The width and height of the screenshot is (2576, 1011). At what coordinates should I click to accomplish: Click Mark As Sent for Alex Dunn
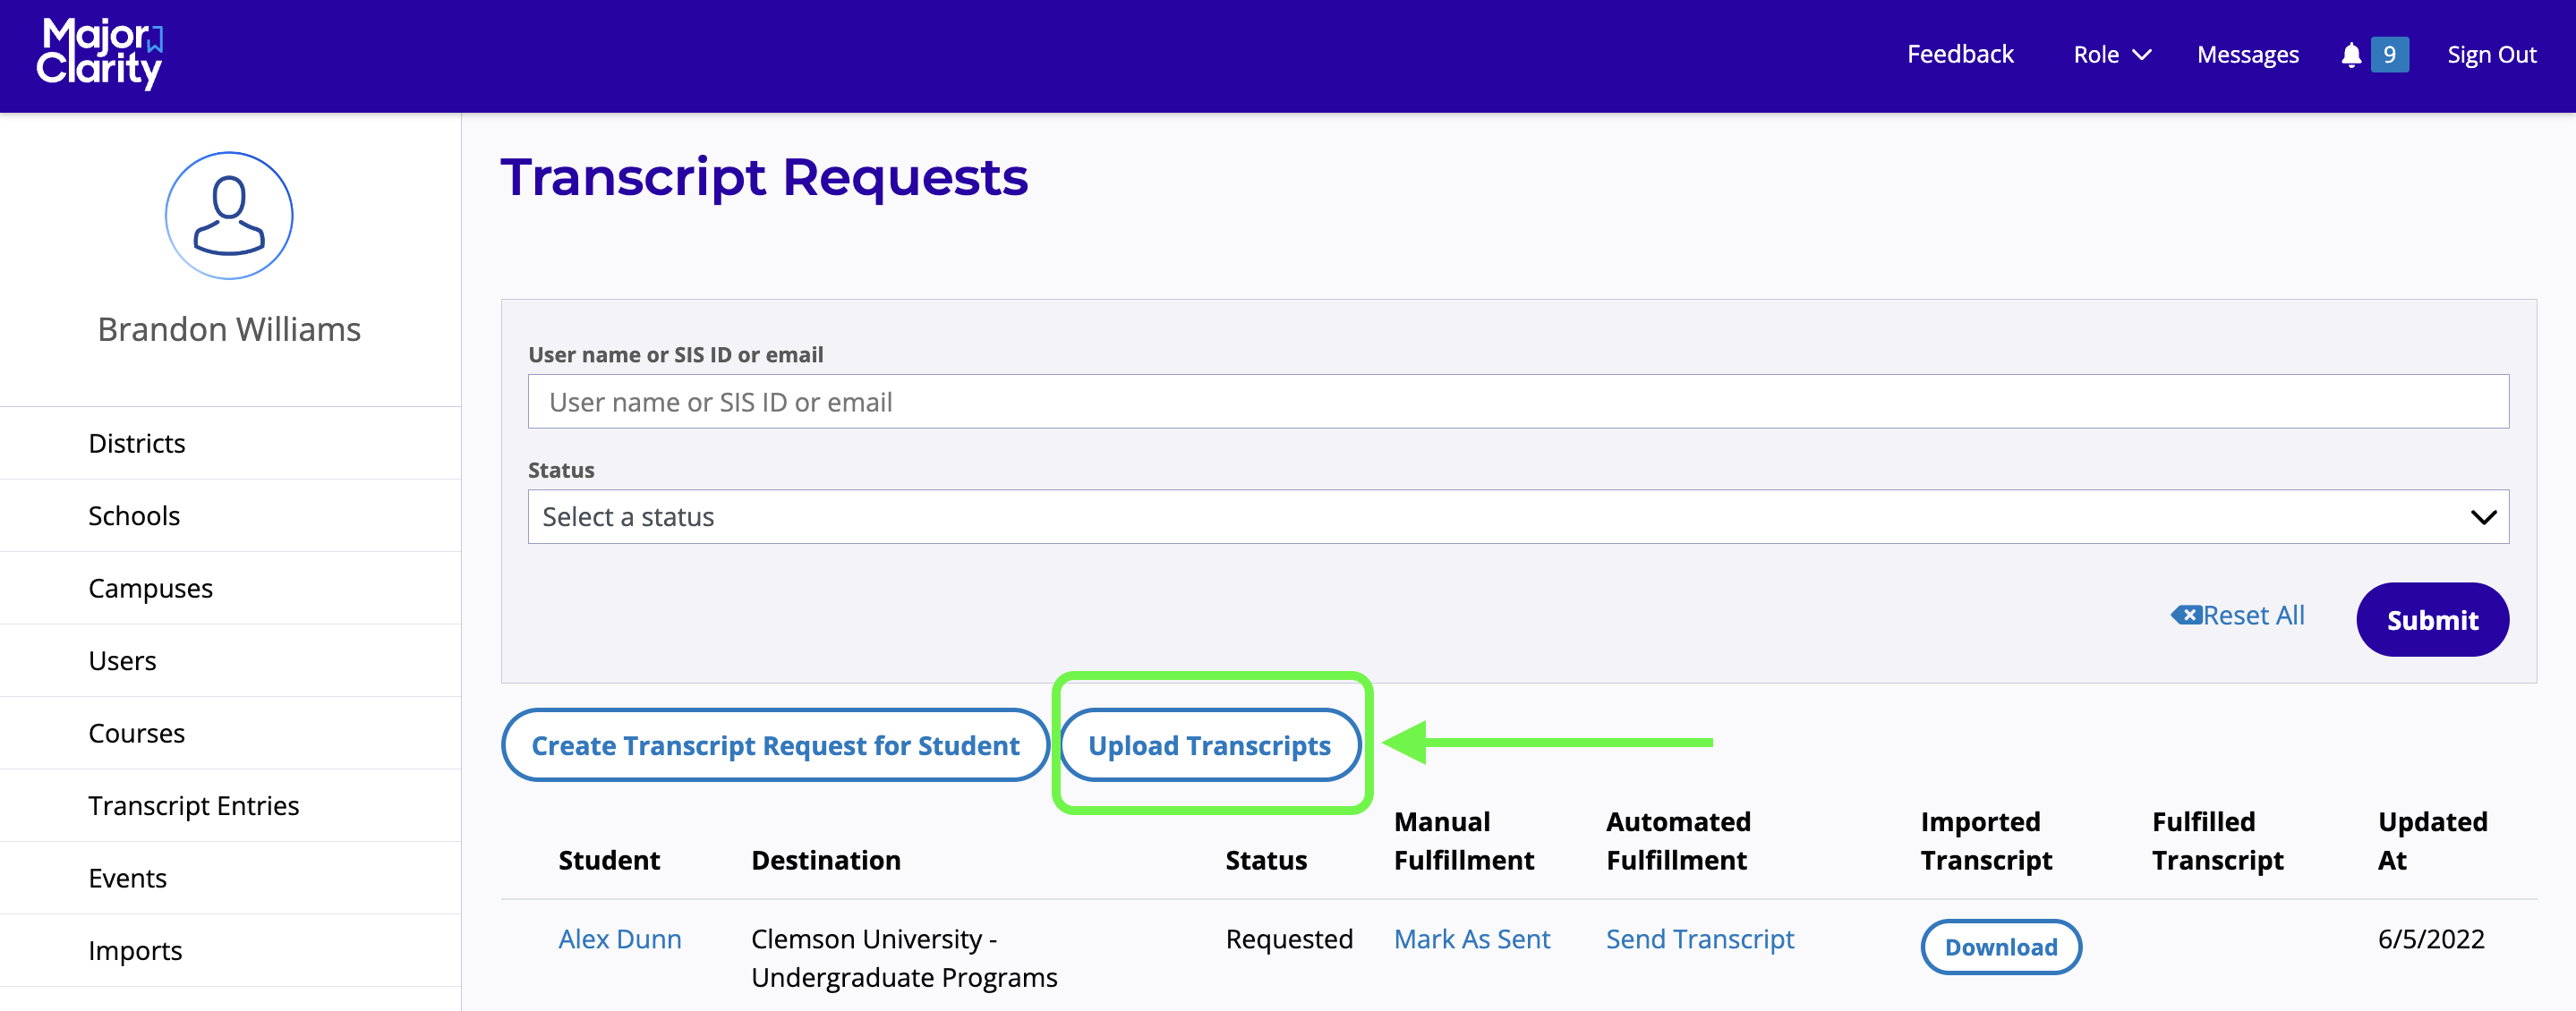pos(1471,938)
